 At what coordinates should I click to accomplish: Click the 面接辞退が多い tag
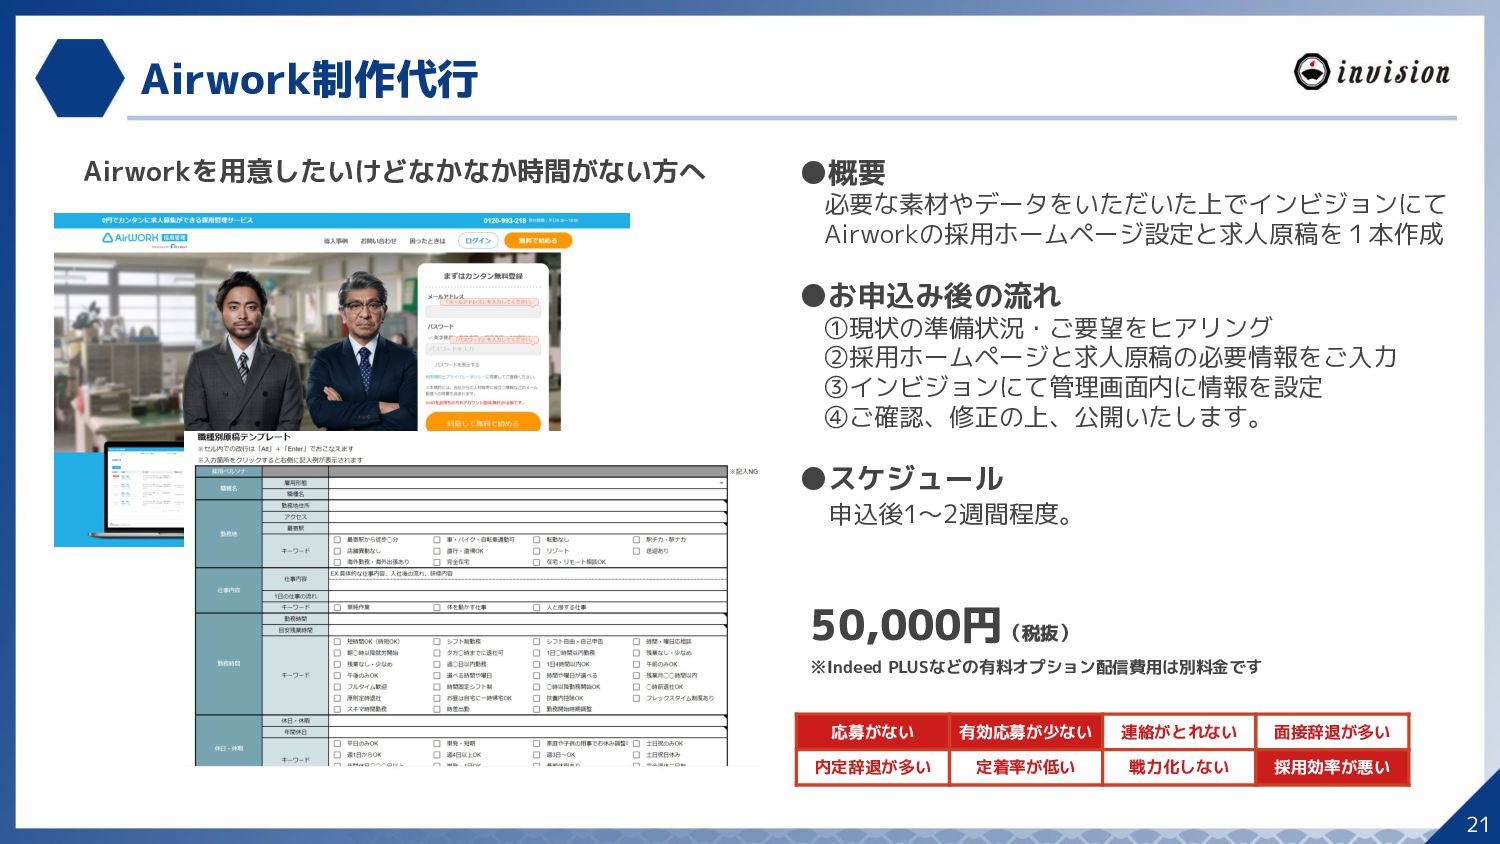[x=1331, y=732]
